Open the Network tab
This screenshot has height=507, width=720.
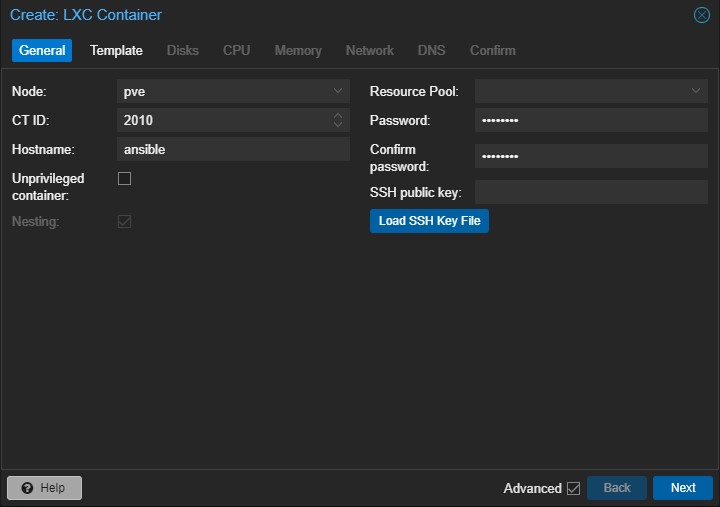[x=370, y=50]
